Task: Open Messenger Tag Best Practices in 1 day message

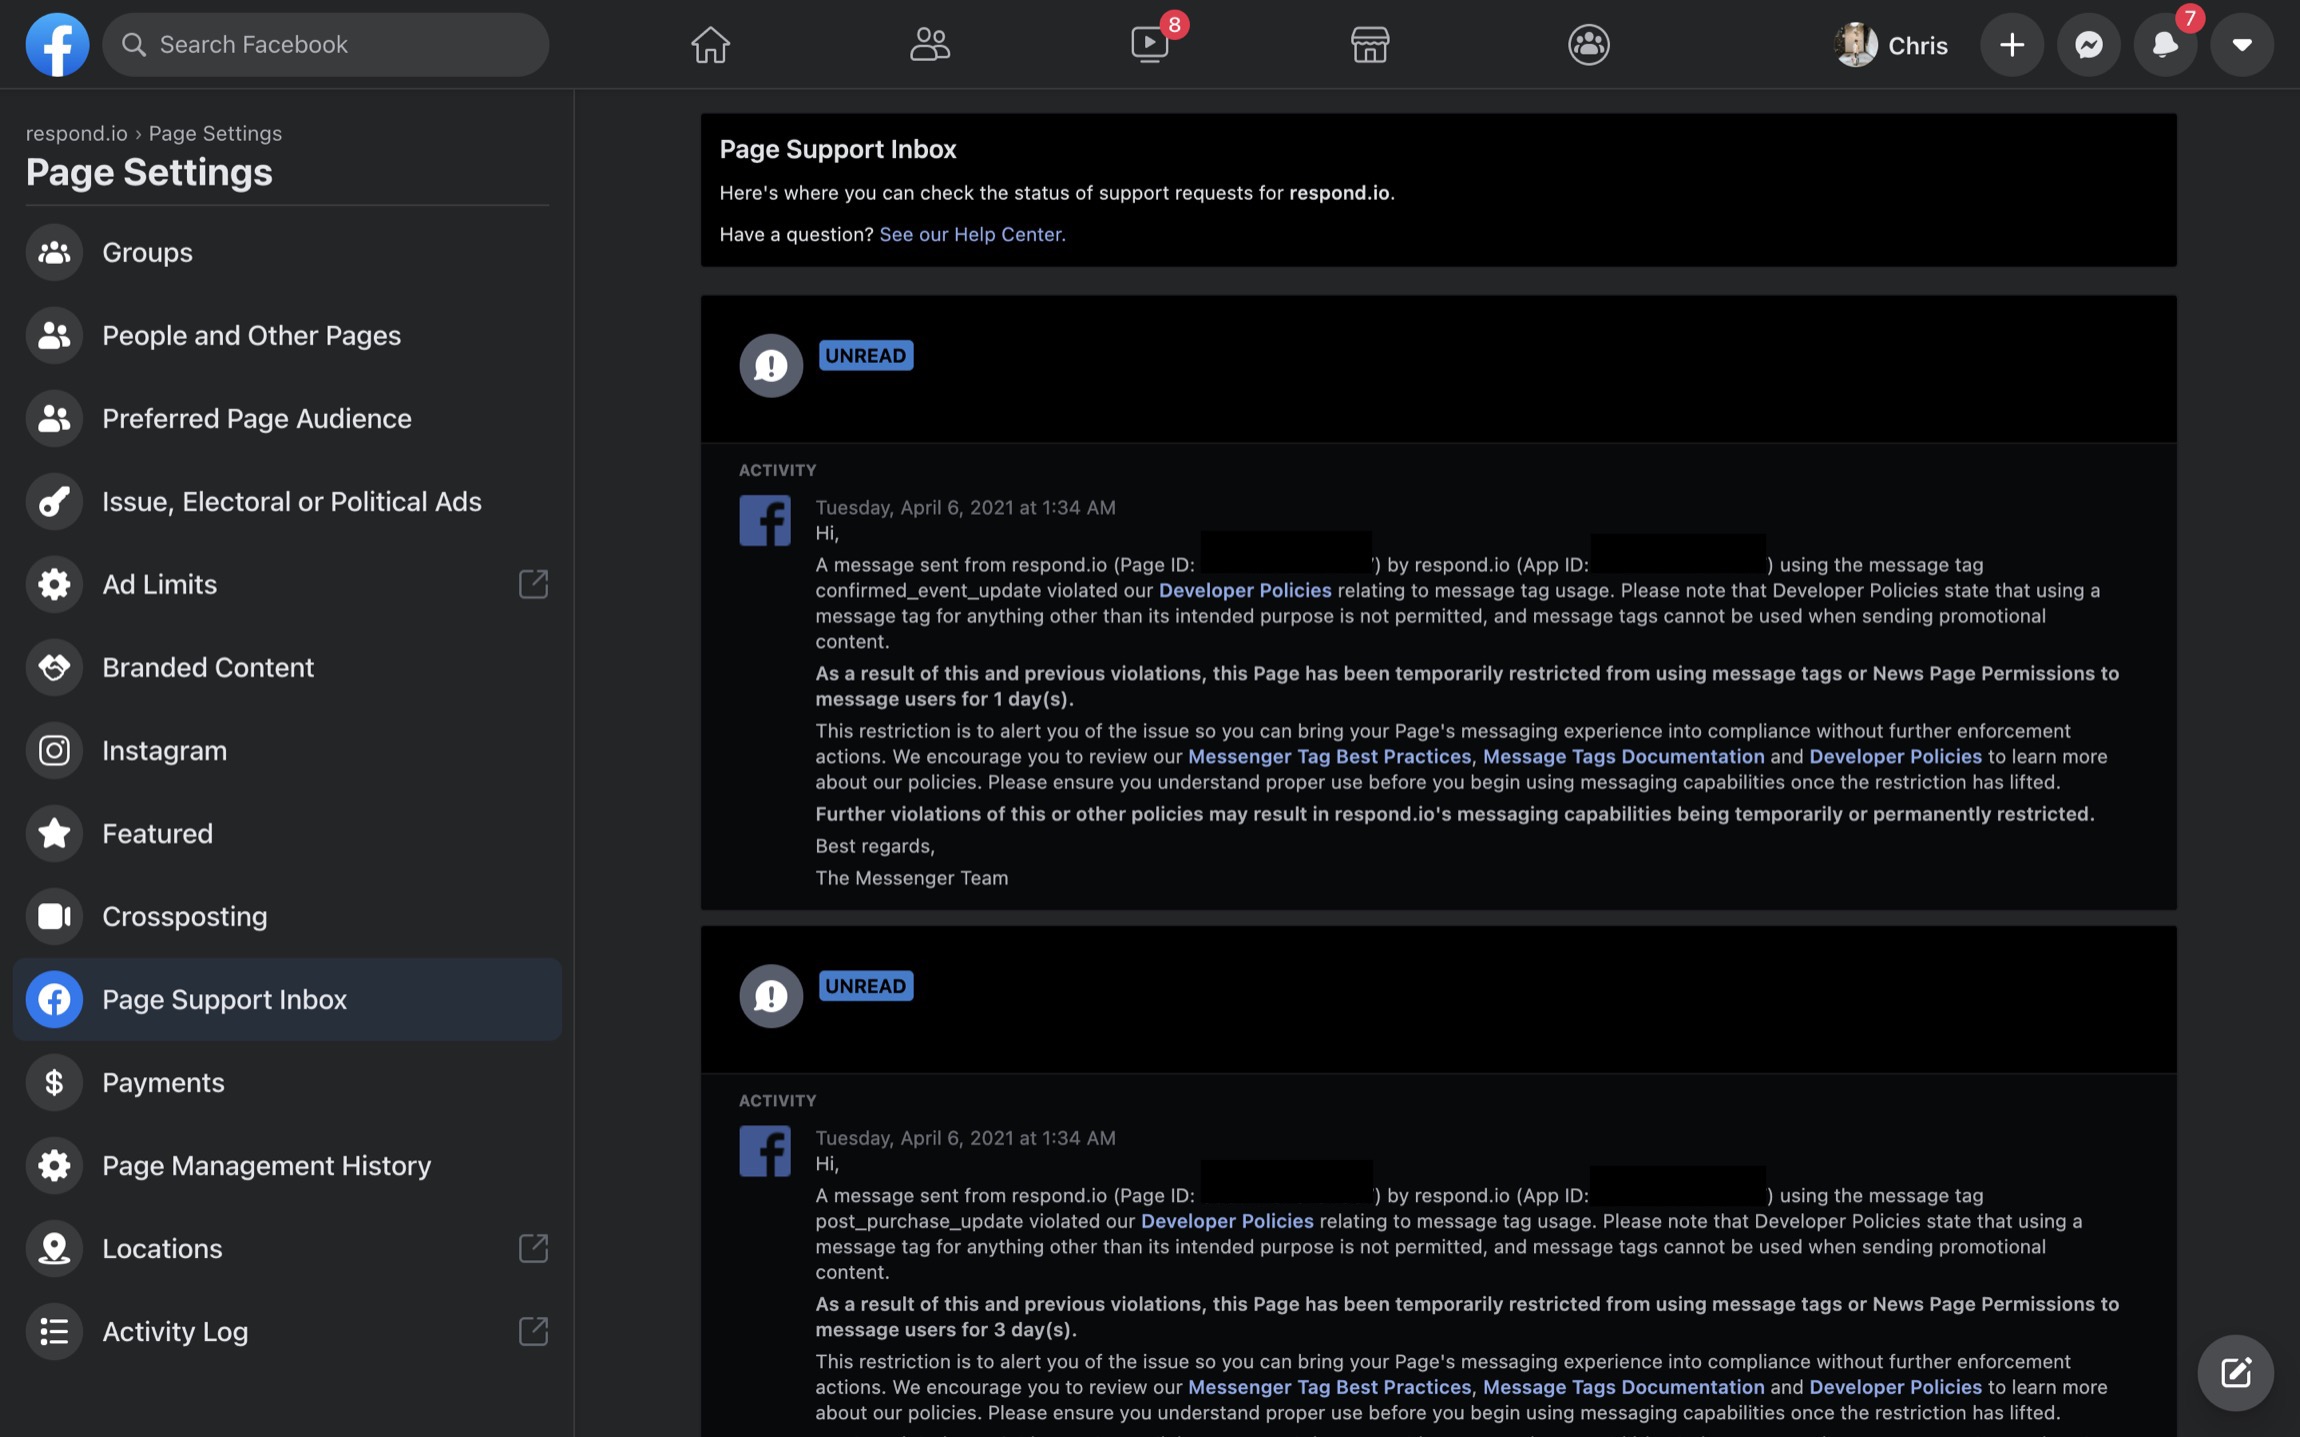Action: (x=1329, y=756)
